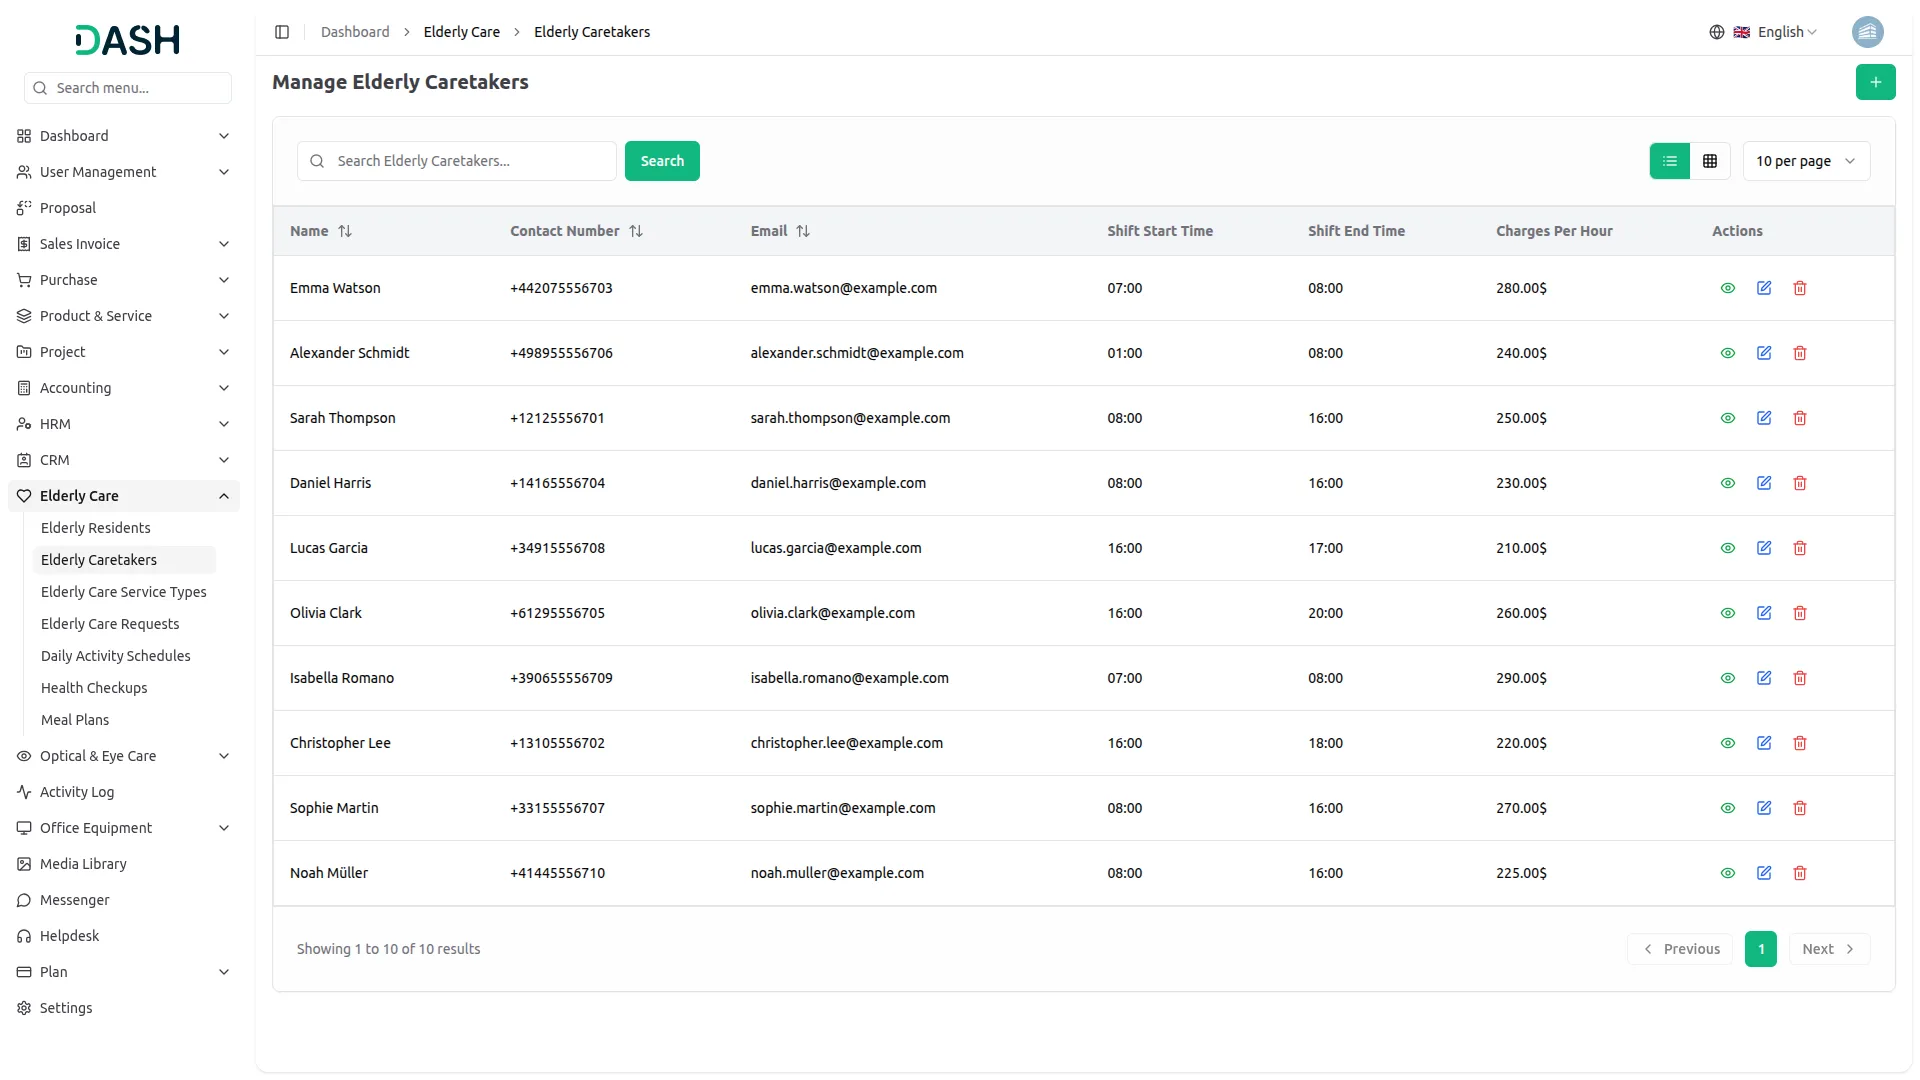The height and width of the screenshot is (1080, 1920).
Task: Open Elderly Care breadcrumb link
Action: 462,32
